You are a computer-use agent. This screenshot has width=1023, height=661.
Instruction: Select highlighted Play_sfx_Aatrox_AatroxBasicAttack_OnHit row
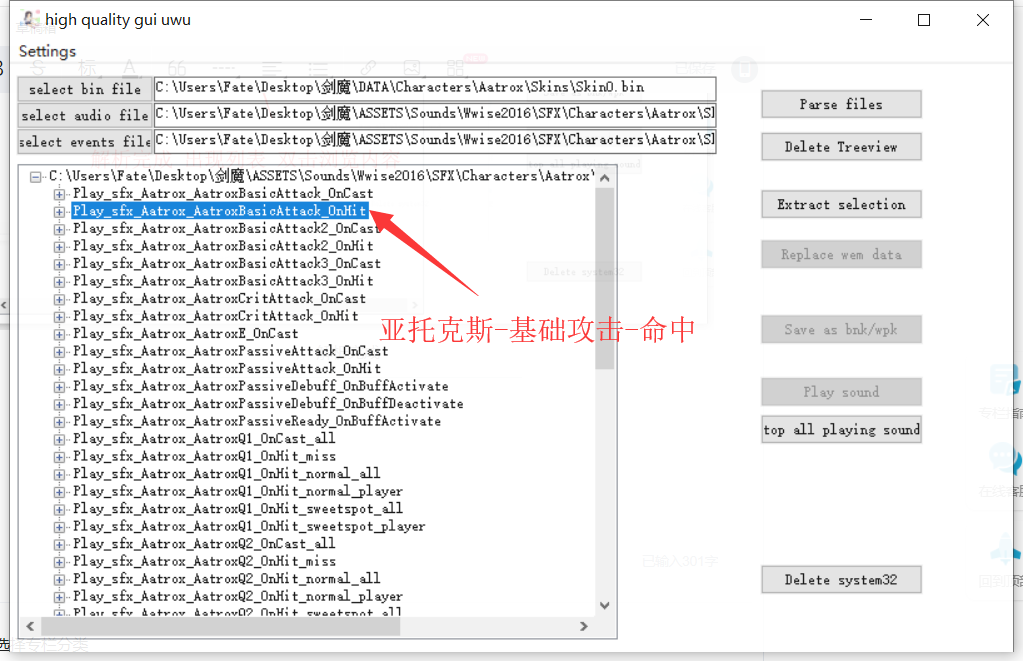coord(220,211)
